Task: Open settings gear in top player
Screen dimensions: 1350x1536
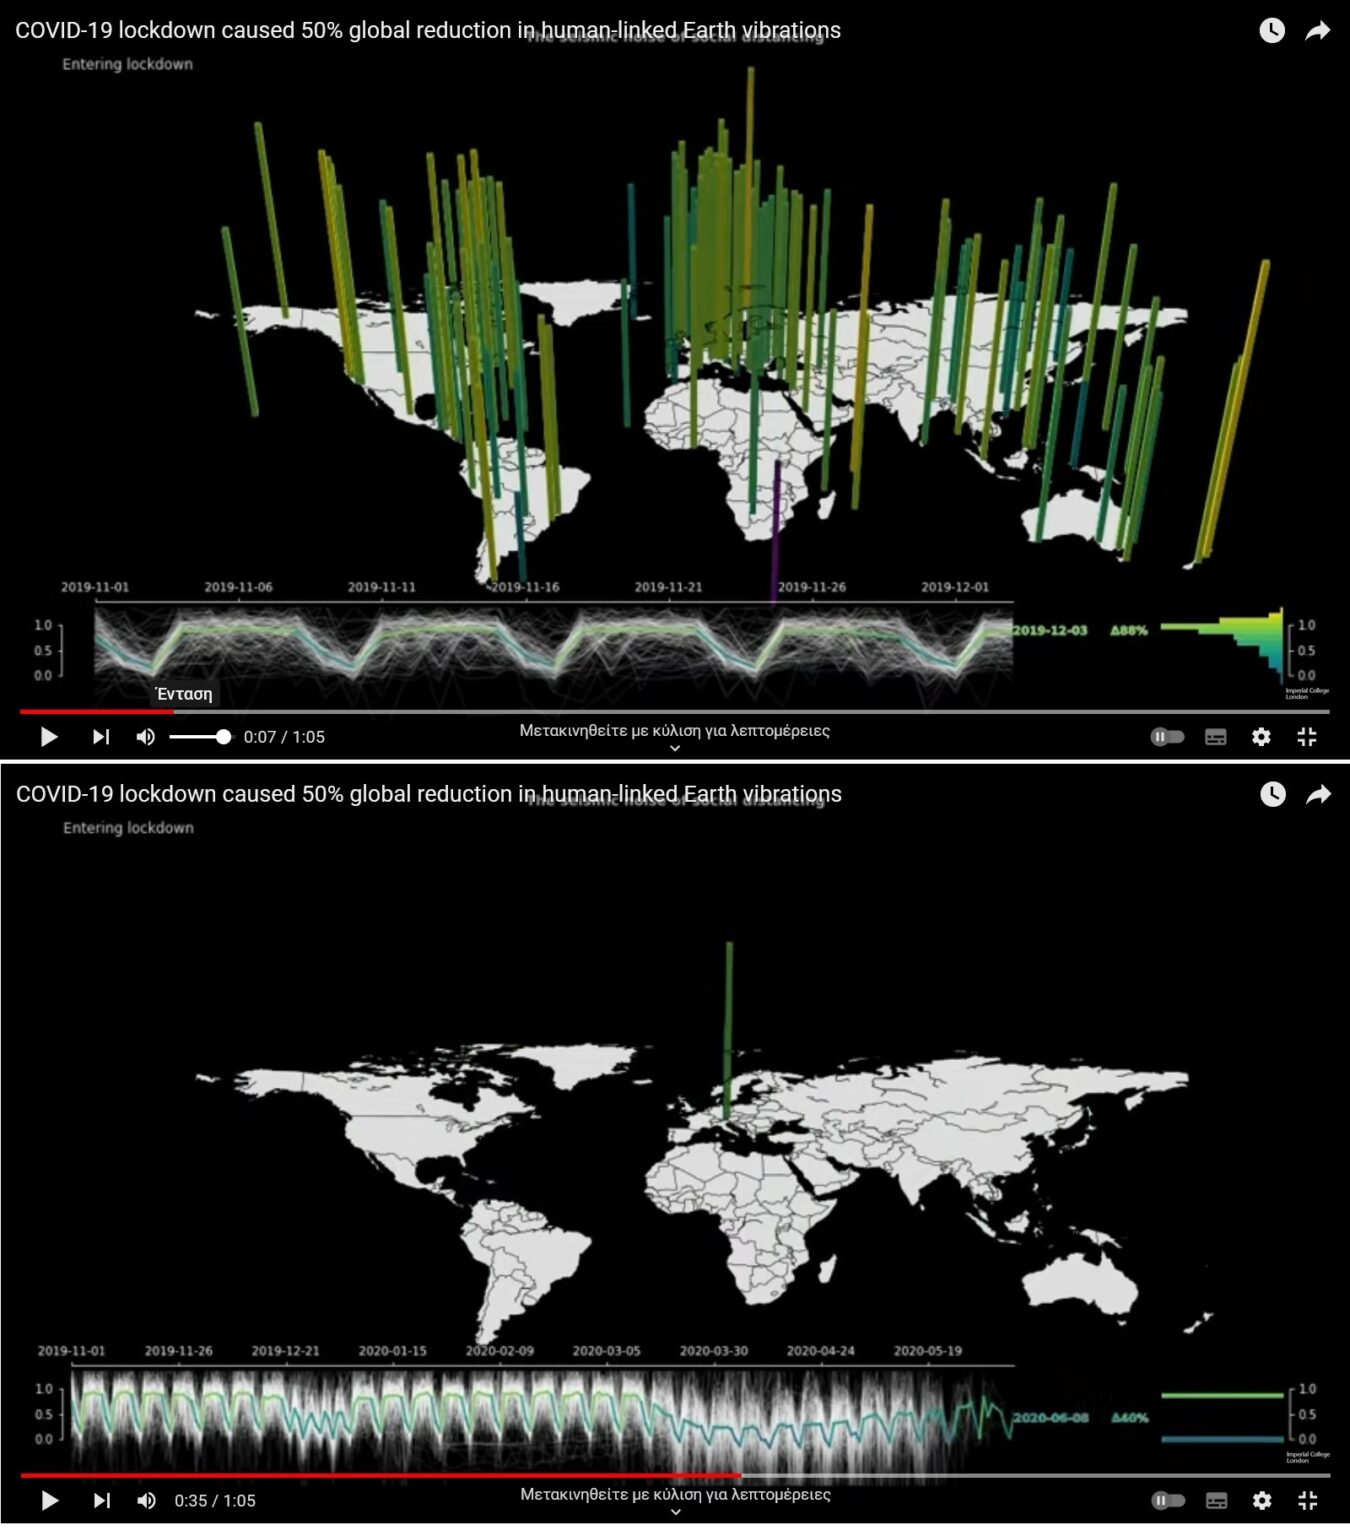Action: [x=1261, y=737]
